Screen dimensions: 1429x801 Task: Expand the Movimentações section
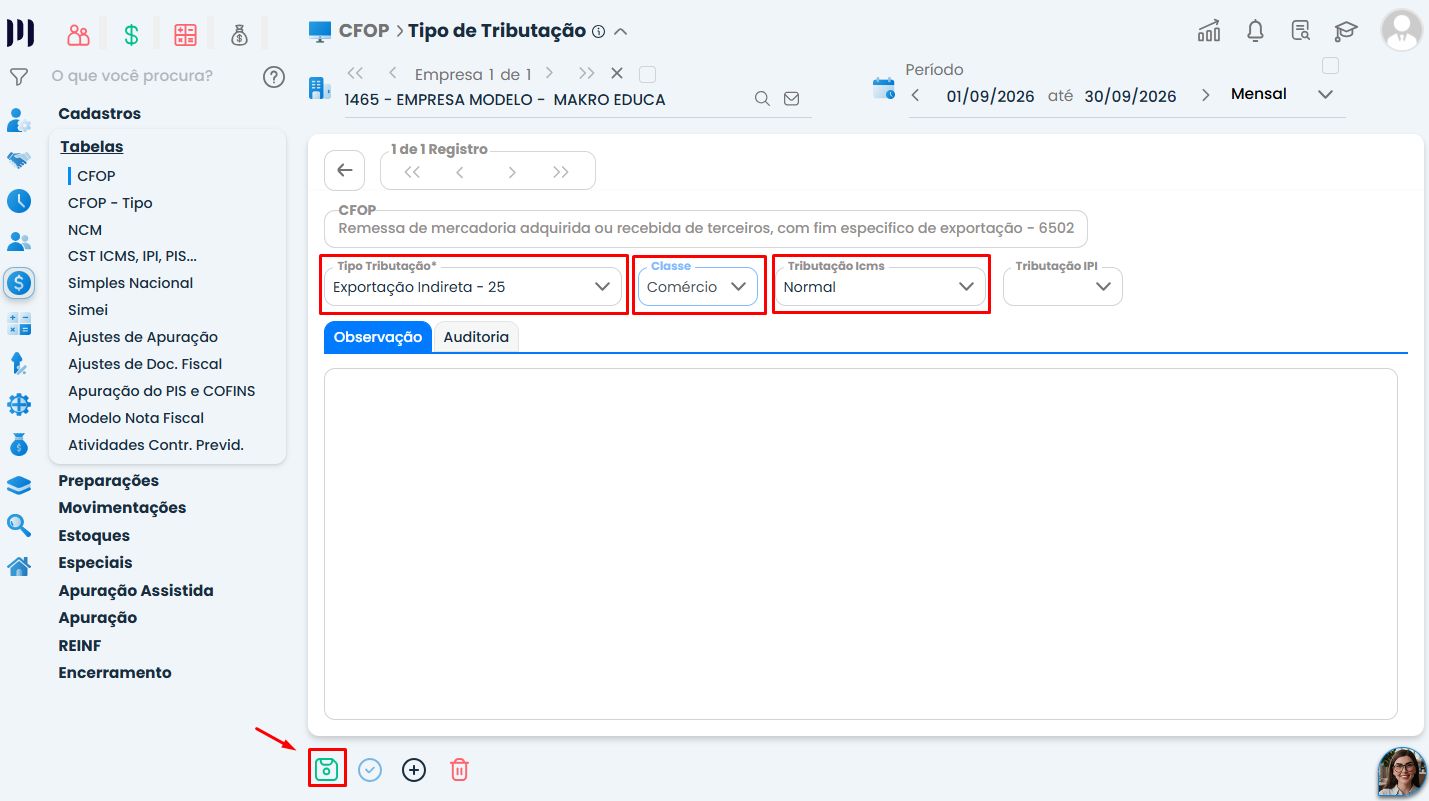pos(122,507)
